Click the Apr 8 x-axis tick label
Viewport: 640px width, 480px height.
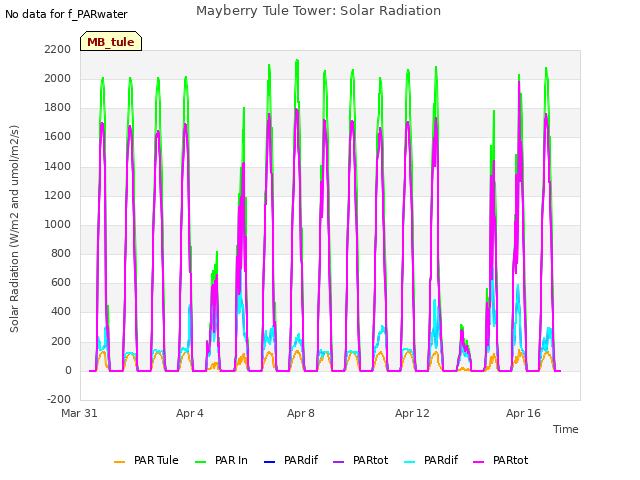pos(301,413)
